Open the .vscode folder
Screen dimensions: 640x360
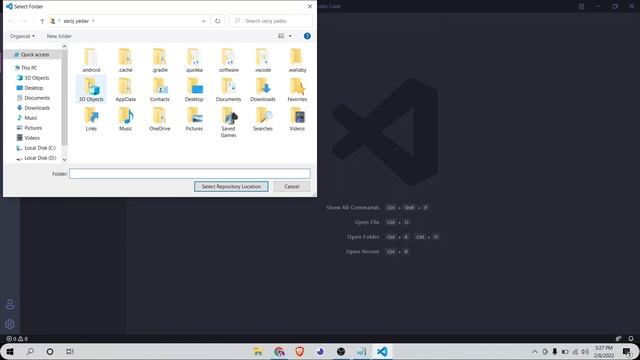tap(263, 60)
